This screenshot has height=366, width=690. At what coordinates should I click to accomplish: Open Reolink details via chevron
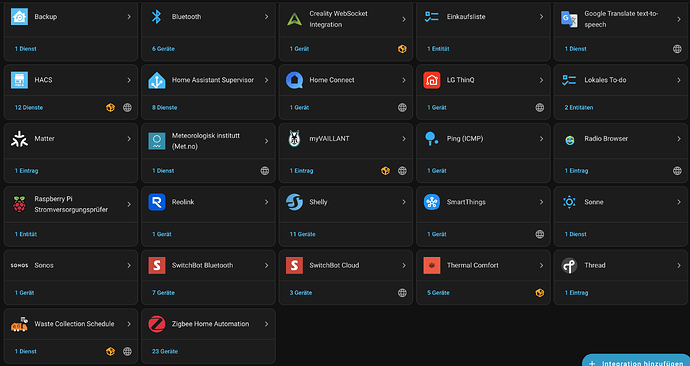coord(266,202)
